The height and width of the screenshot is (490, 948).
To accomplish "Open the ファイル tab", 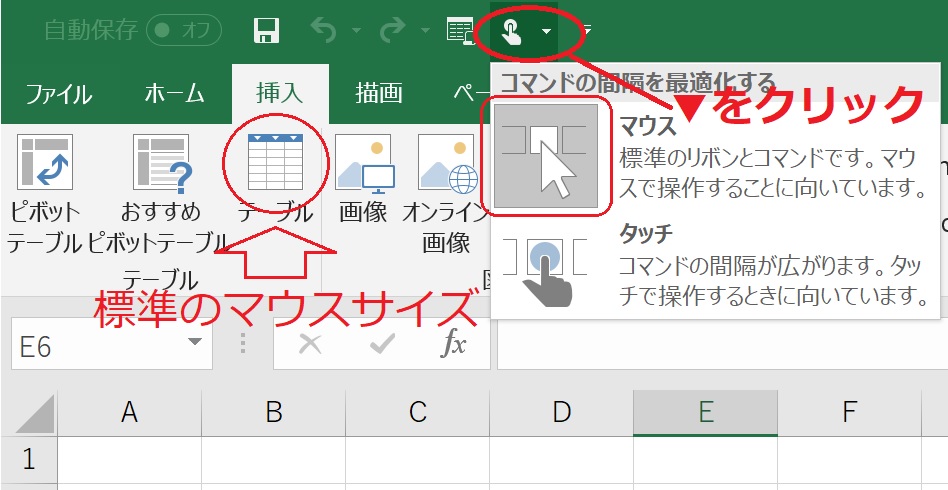I will (x=59, y=94).
